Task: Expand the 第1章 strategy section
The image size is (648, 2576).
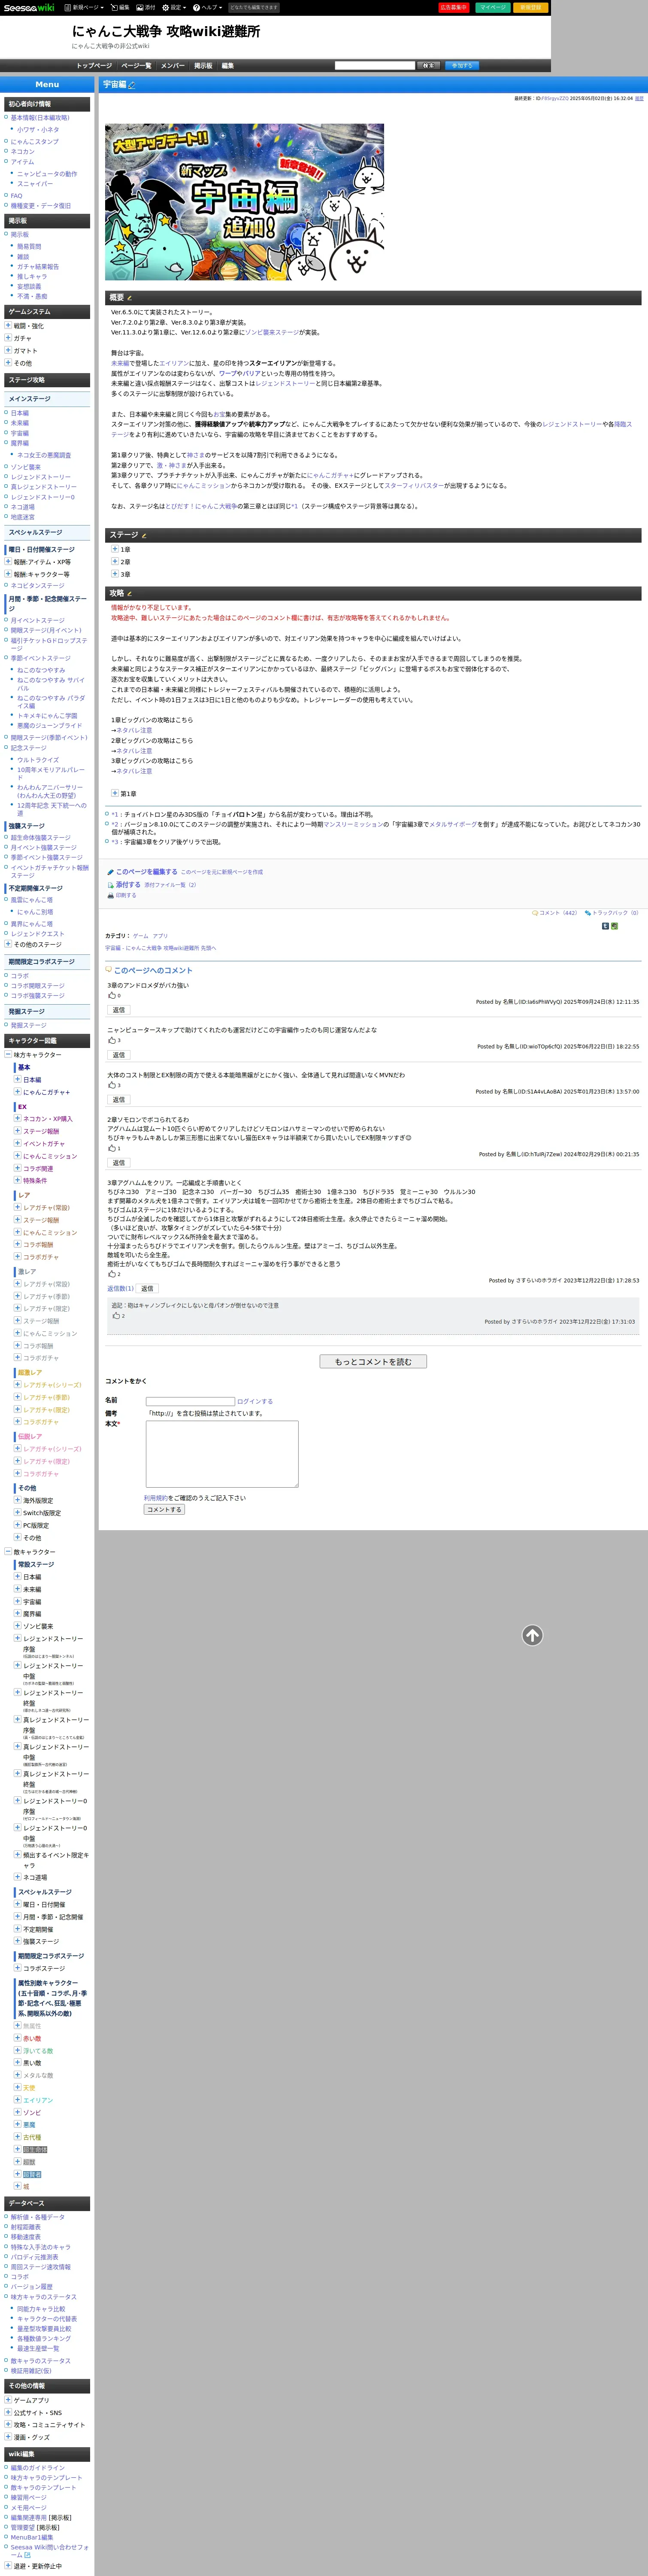Action: pyautogui.click(x=115, y=793)
